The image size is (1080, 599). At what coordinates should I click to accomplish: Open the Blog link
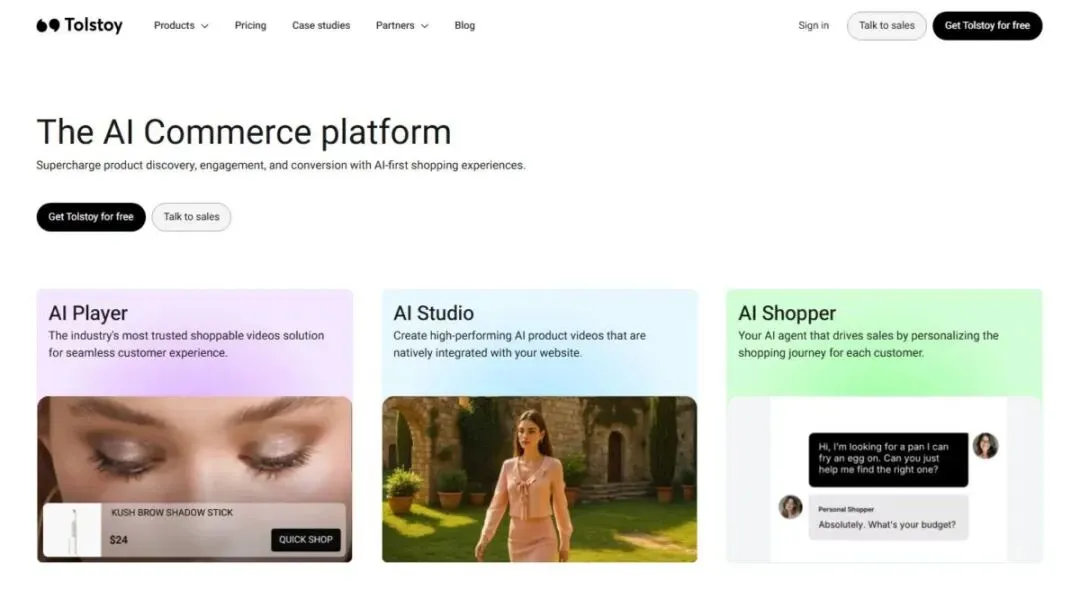click(x=464, y=25)
